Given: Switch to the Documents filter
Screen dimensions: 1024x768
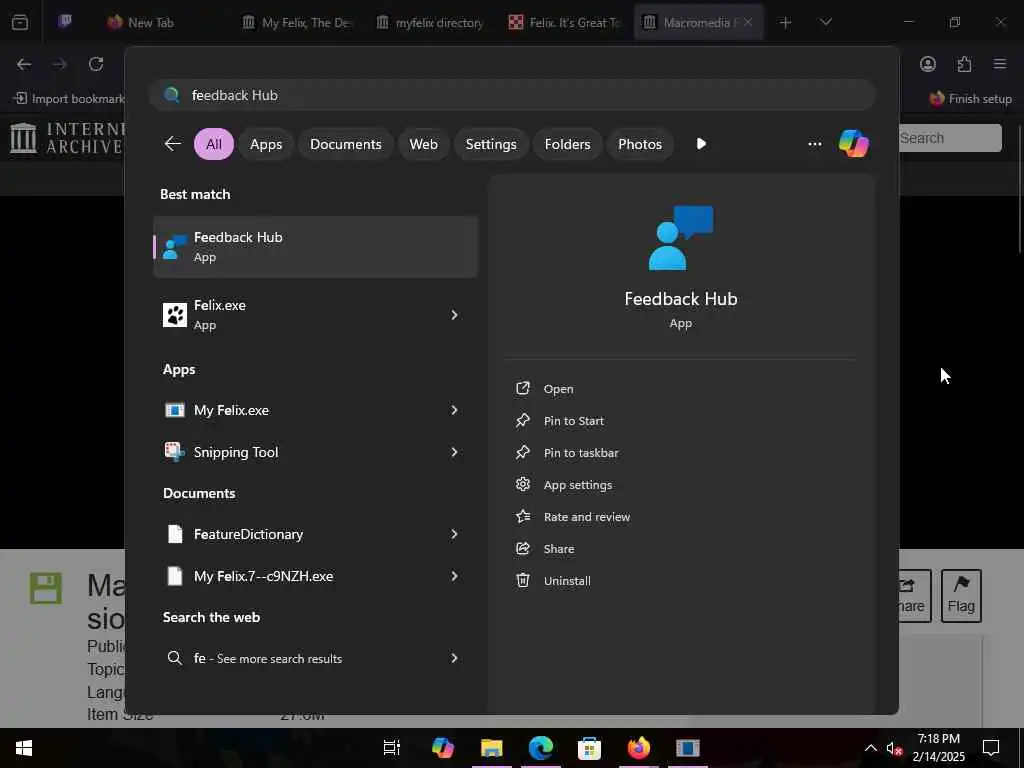Looking at the screenshot, I should [345, 144].
